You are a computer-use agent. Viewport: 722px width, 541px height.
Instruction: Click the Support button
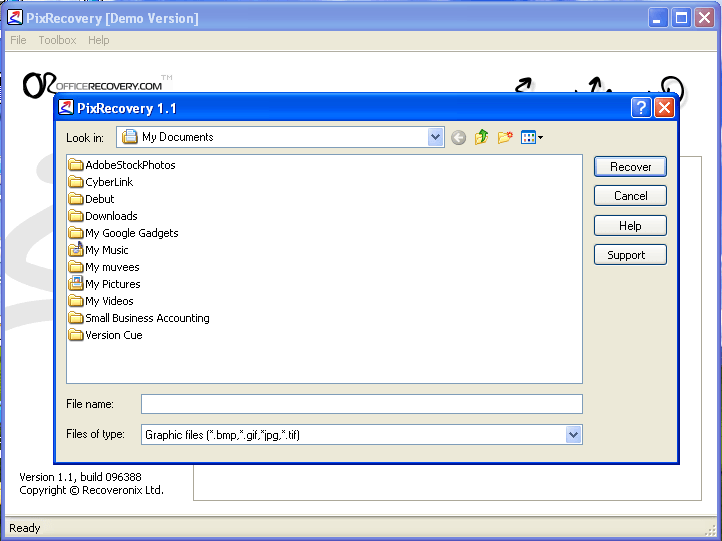[x=630, y=255]
